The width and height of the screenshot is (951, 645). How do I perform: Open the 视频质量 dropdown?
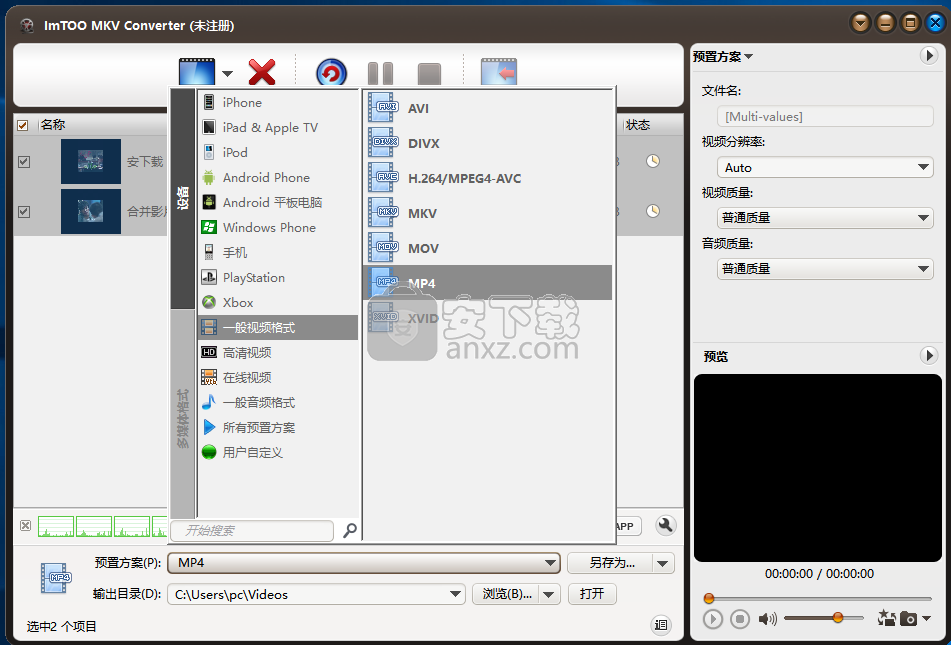tap(825, 218)
